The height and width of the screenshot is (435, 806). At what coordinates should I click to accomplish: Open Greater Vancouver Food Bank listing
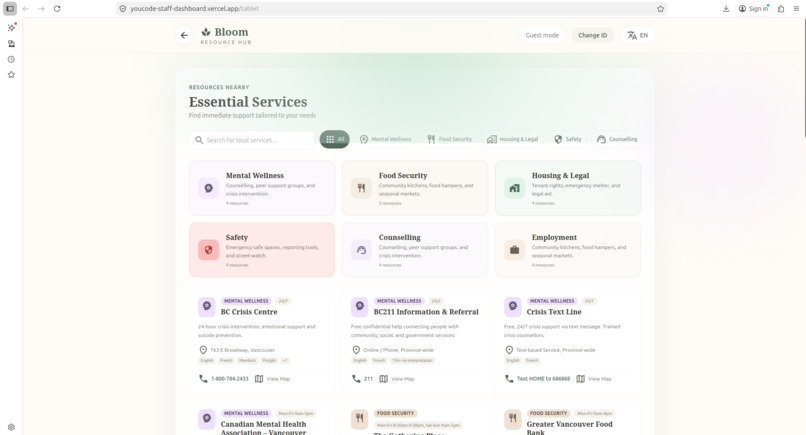coord(570,428)
